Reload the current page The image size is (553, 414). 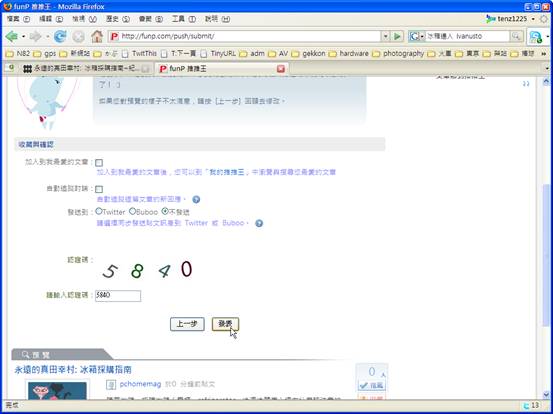point(60,36)
